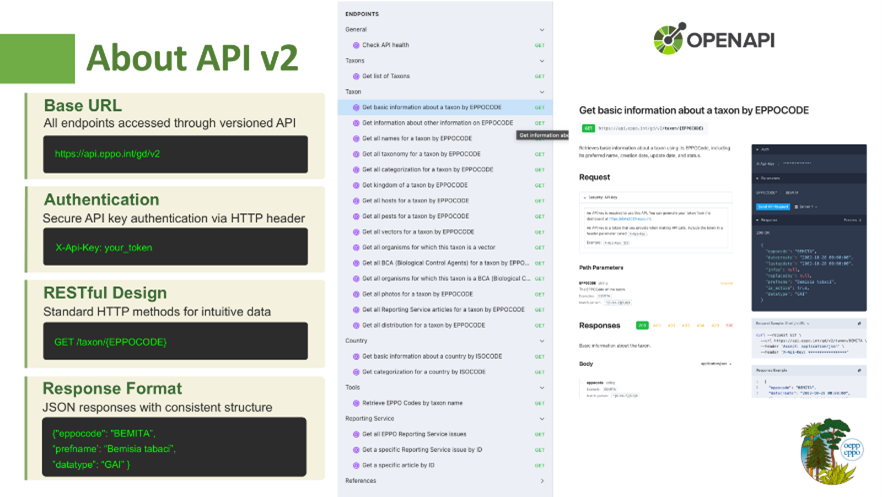This screenshot has width=882, height=497.
Task: Click purple icon beside Get a specific article by ID
Action: coord(355,465)
